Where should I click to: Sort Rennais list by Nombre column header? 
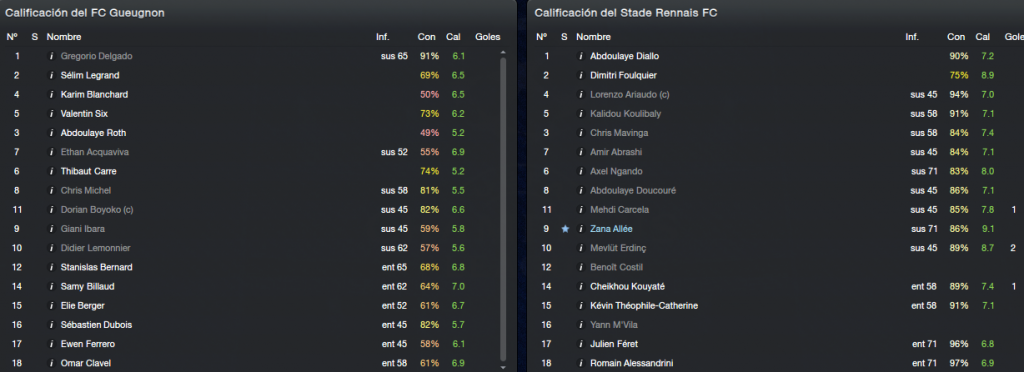coord(593,37)
